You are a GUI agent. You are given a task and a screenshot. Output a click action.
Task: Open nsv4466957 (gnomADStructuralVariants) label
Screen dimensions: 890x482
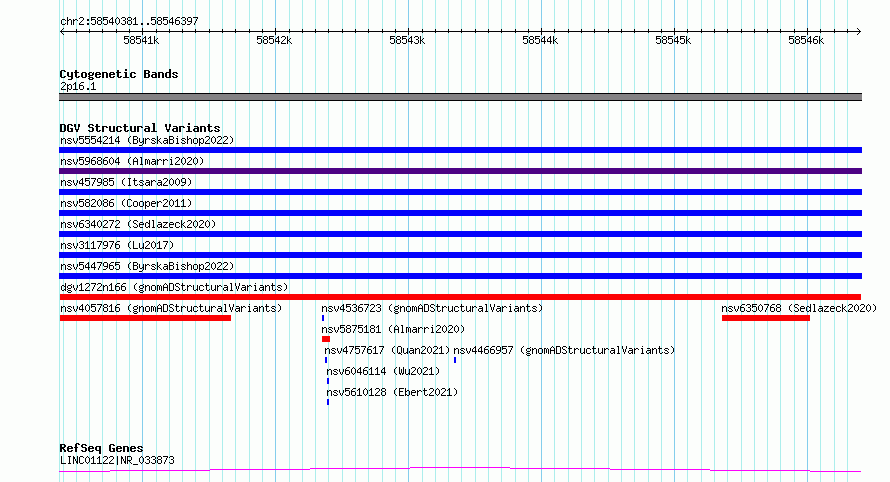(564, 350)
